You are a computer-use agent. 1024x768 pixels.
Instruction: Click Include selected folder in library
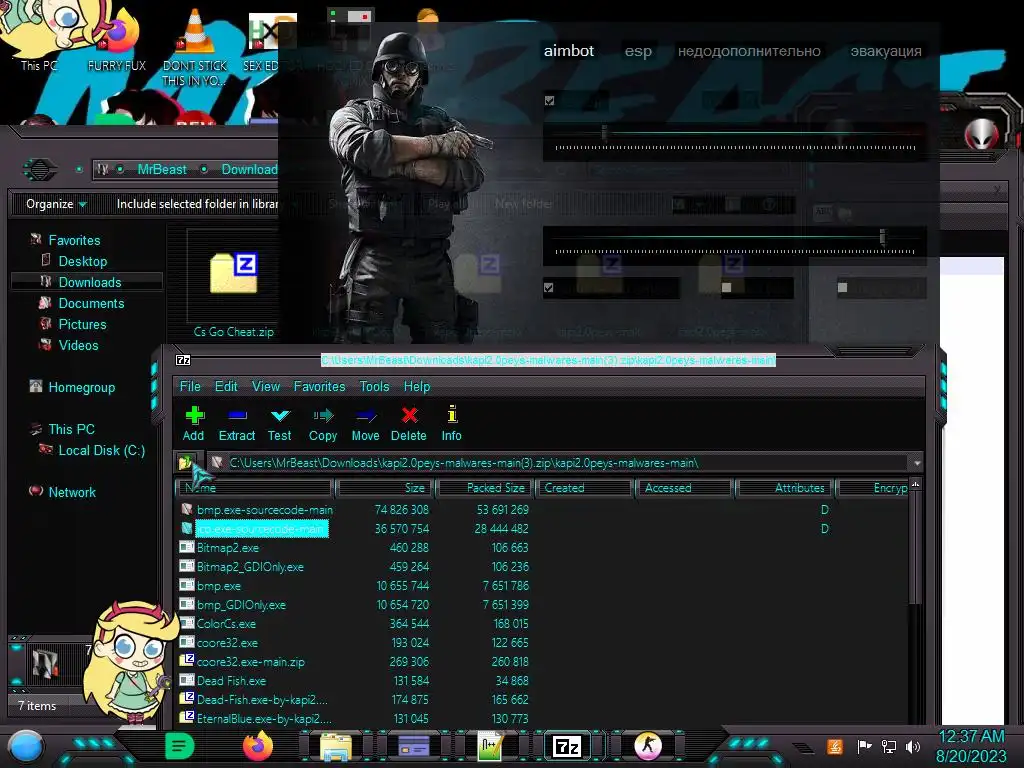pyautogui.click(x=197, y=204)
